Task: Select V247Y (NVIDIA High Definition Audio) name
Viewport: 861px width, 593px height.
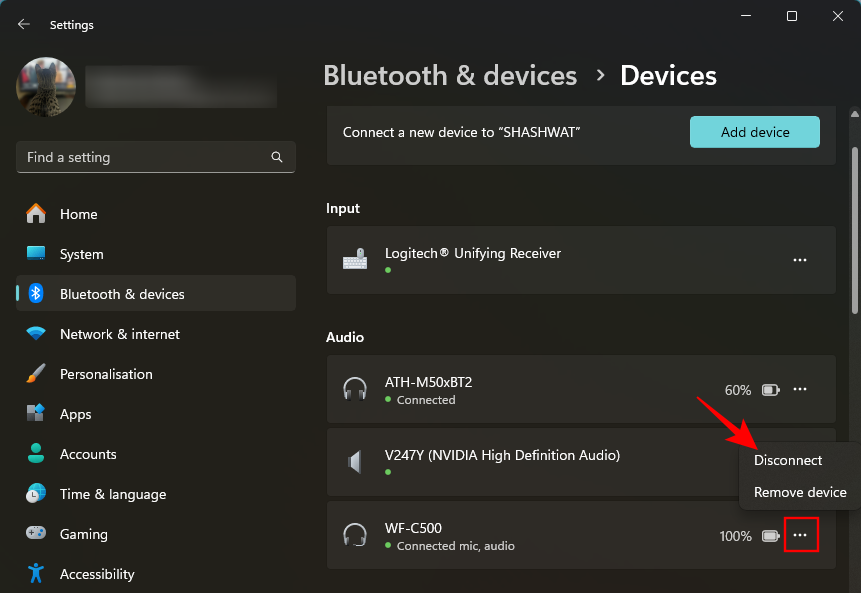Action: point(502,455)
